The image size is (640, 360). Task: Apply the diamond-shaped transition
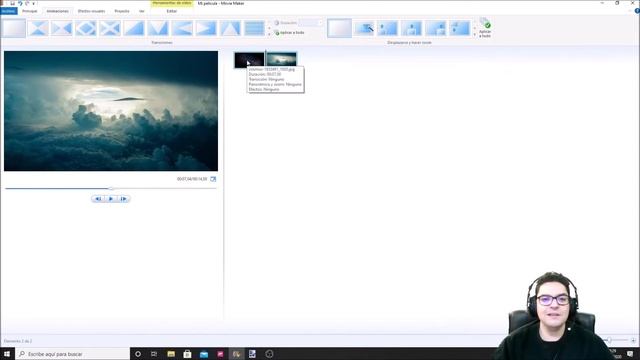(x=86, y=28)
